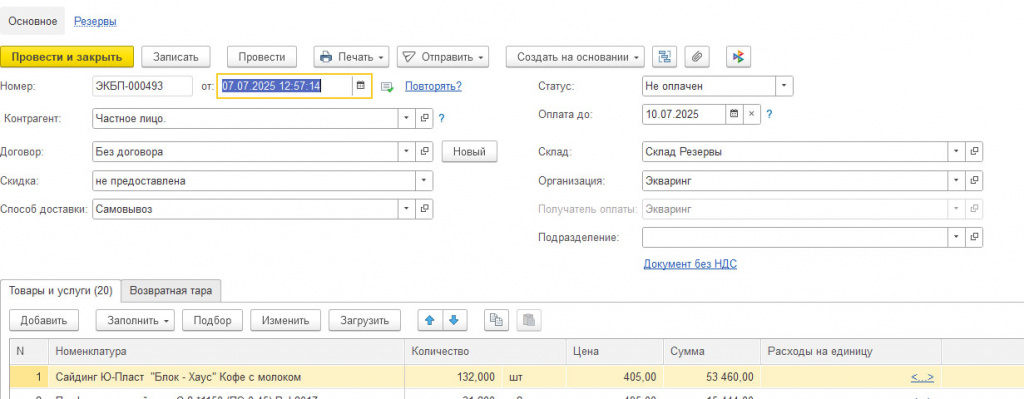
Task: Open Способ доставки record card icon
Action: (424, 209)
